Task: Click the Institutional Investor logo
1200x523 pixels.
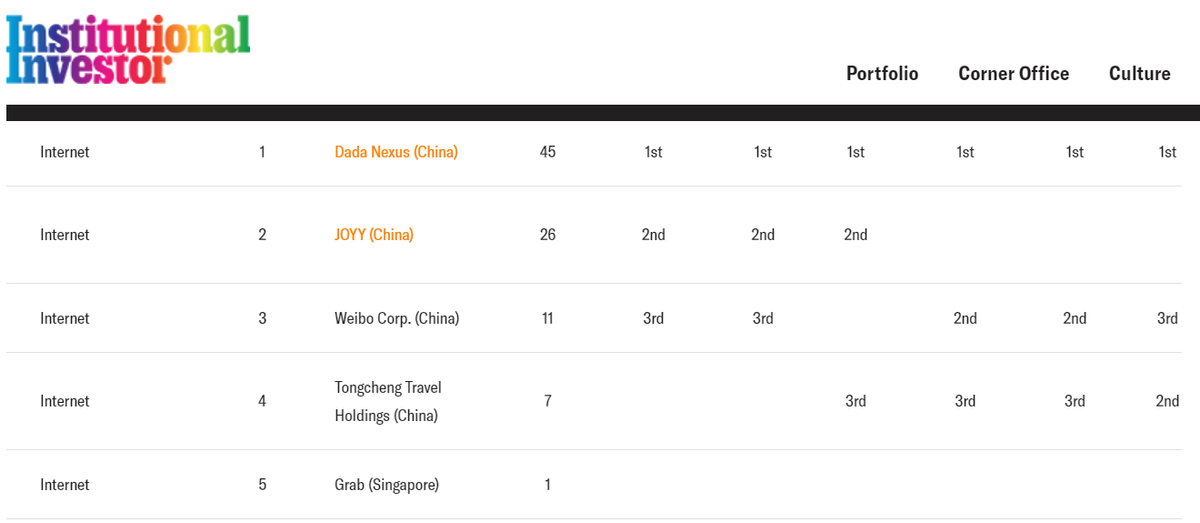Action: tap(128, 50)
